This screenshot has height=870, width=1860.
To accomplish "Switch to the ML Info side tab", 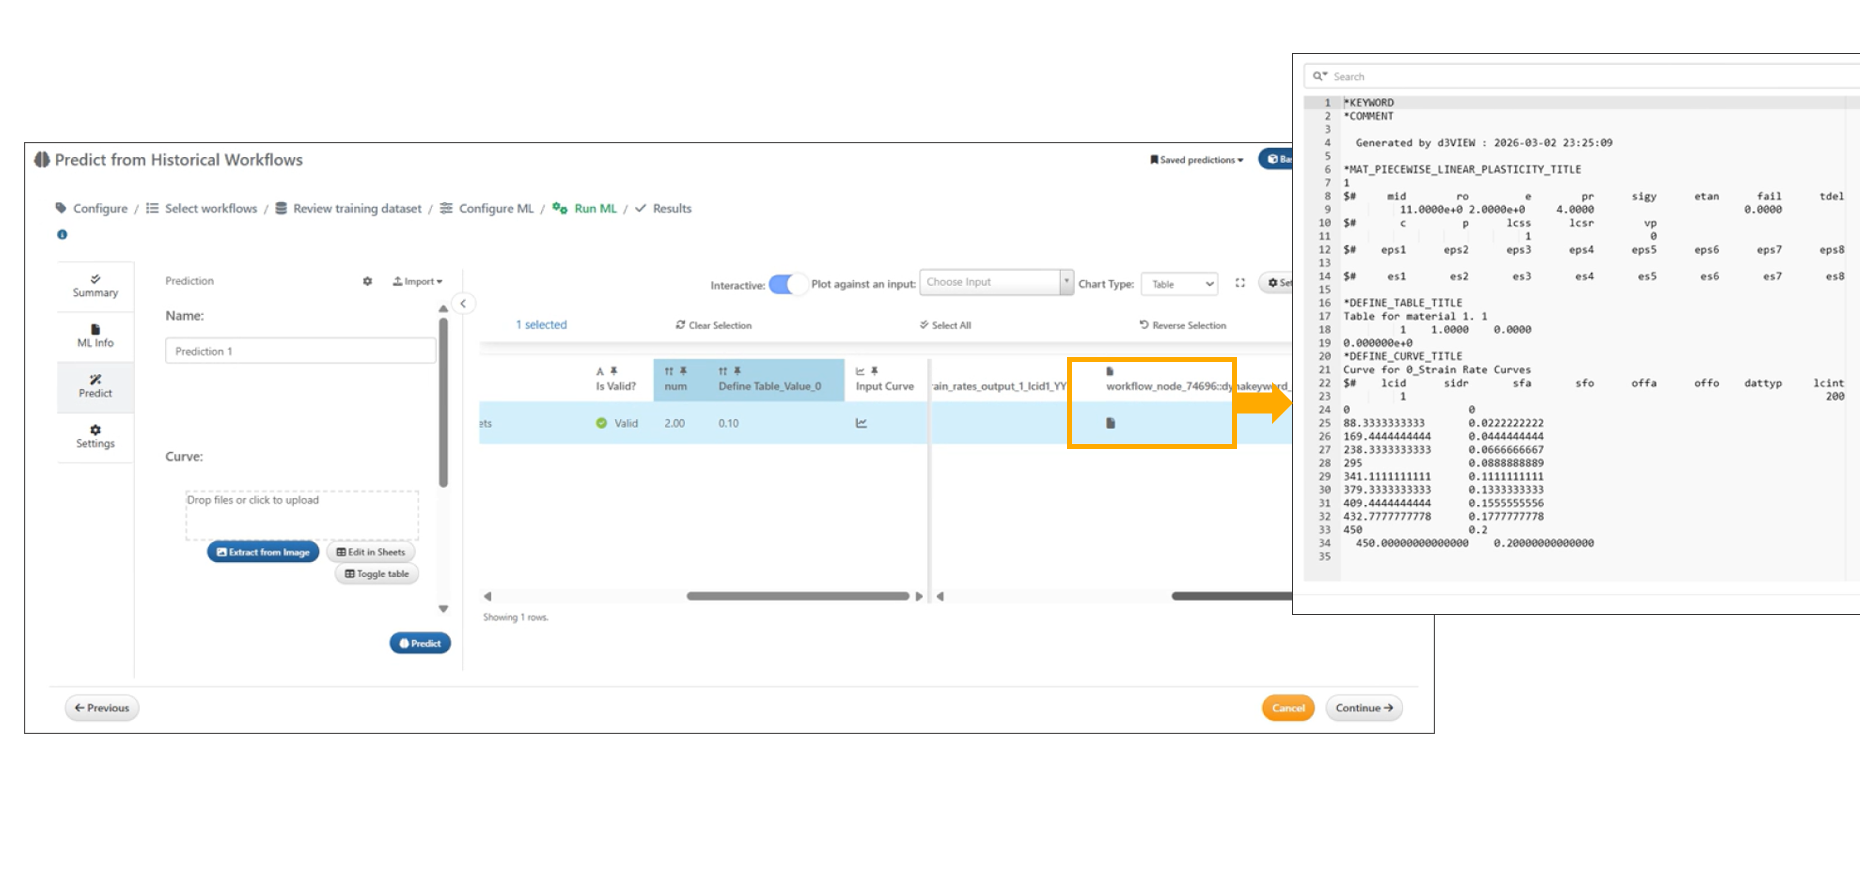I will [x=95, y=336].
